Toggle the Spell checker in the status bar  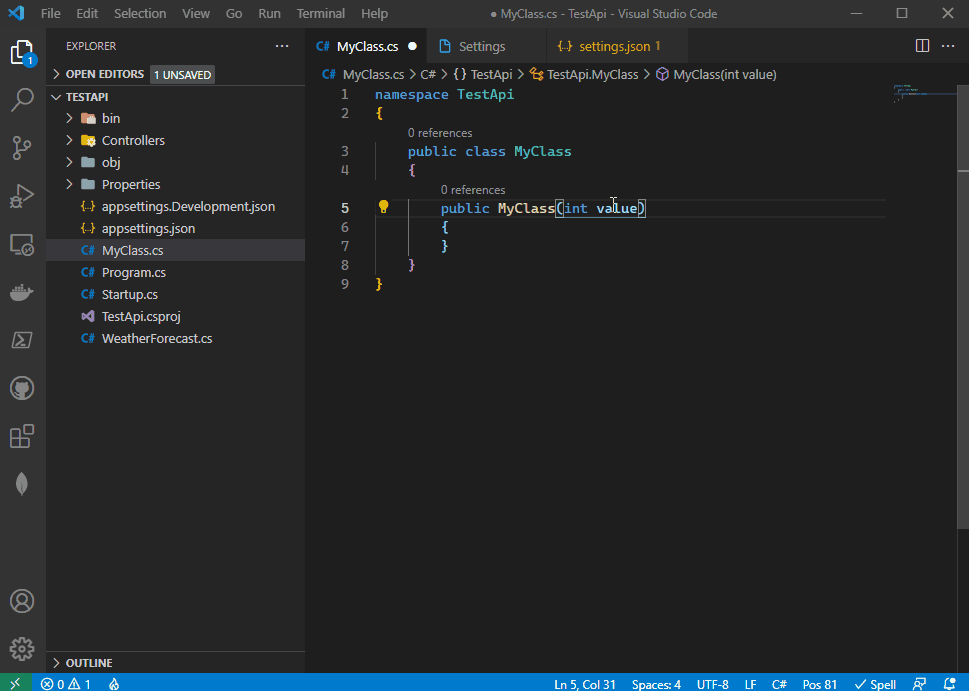pyautogui.click(x=874, y=684)
